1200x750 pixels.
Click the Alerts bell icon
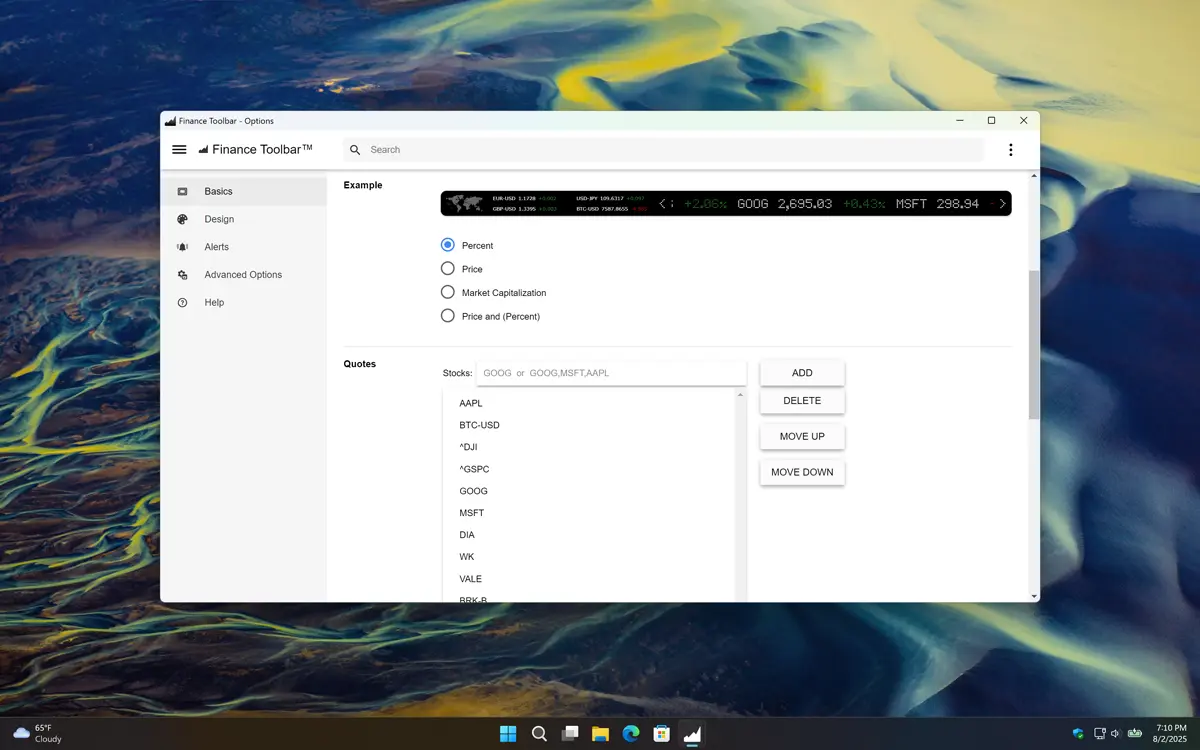pos(182,247)
